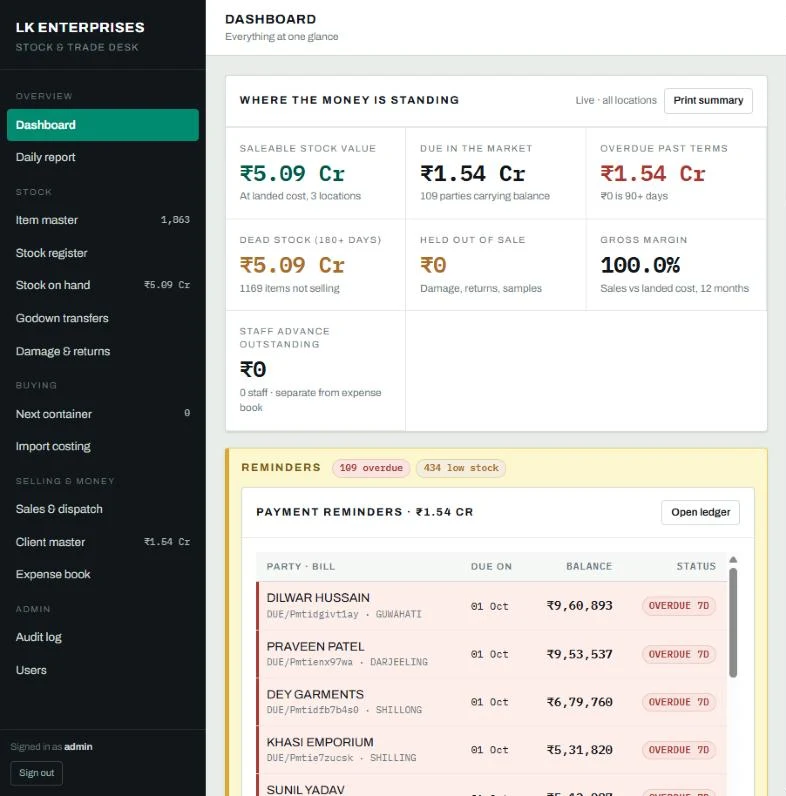Click the Due in the Market ₹1.54 Cr figure

coord(472,174)
